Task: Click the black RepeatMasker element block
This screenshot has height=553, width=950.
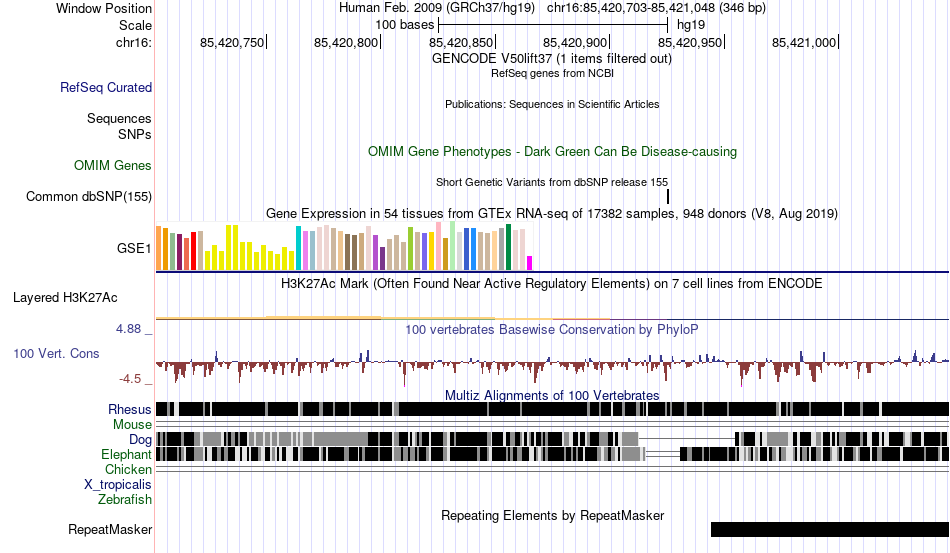Action: click(829, 529)
